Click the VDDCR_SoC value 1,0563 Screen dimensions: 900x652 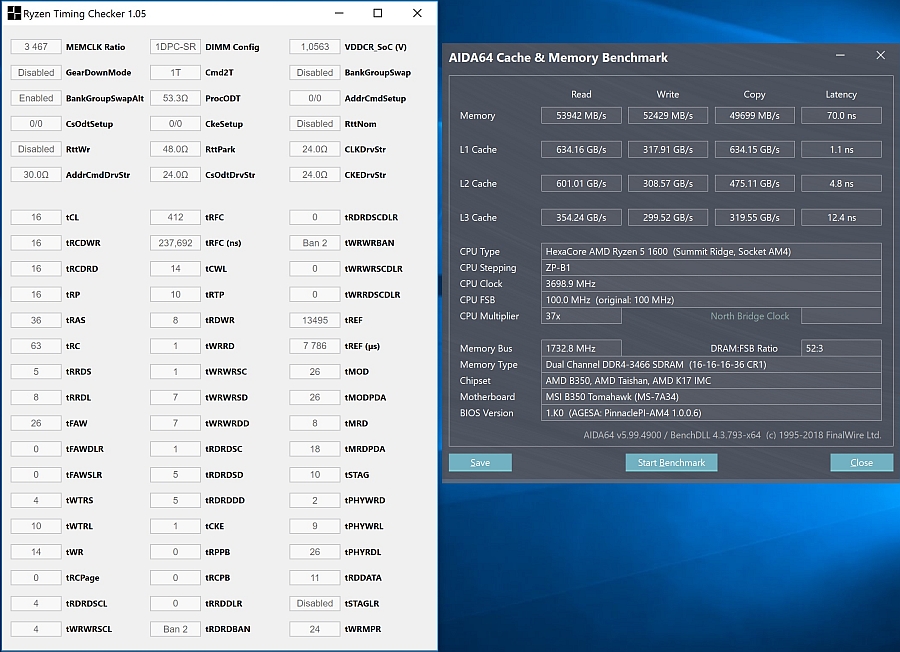(315, 46)
